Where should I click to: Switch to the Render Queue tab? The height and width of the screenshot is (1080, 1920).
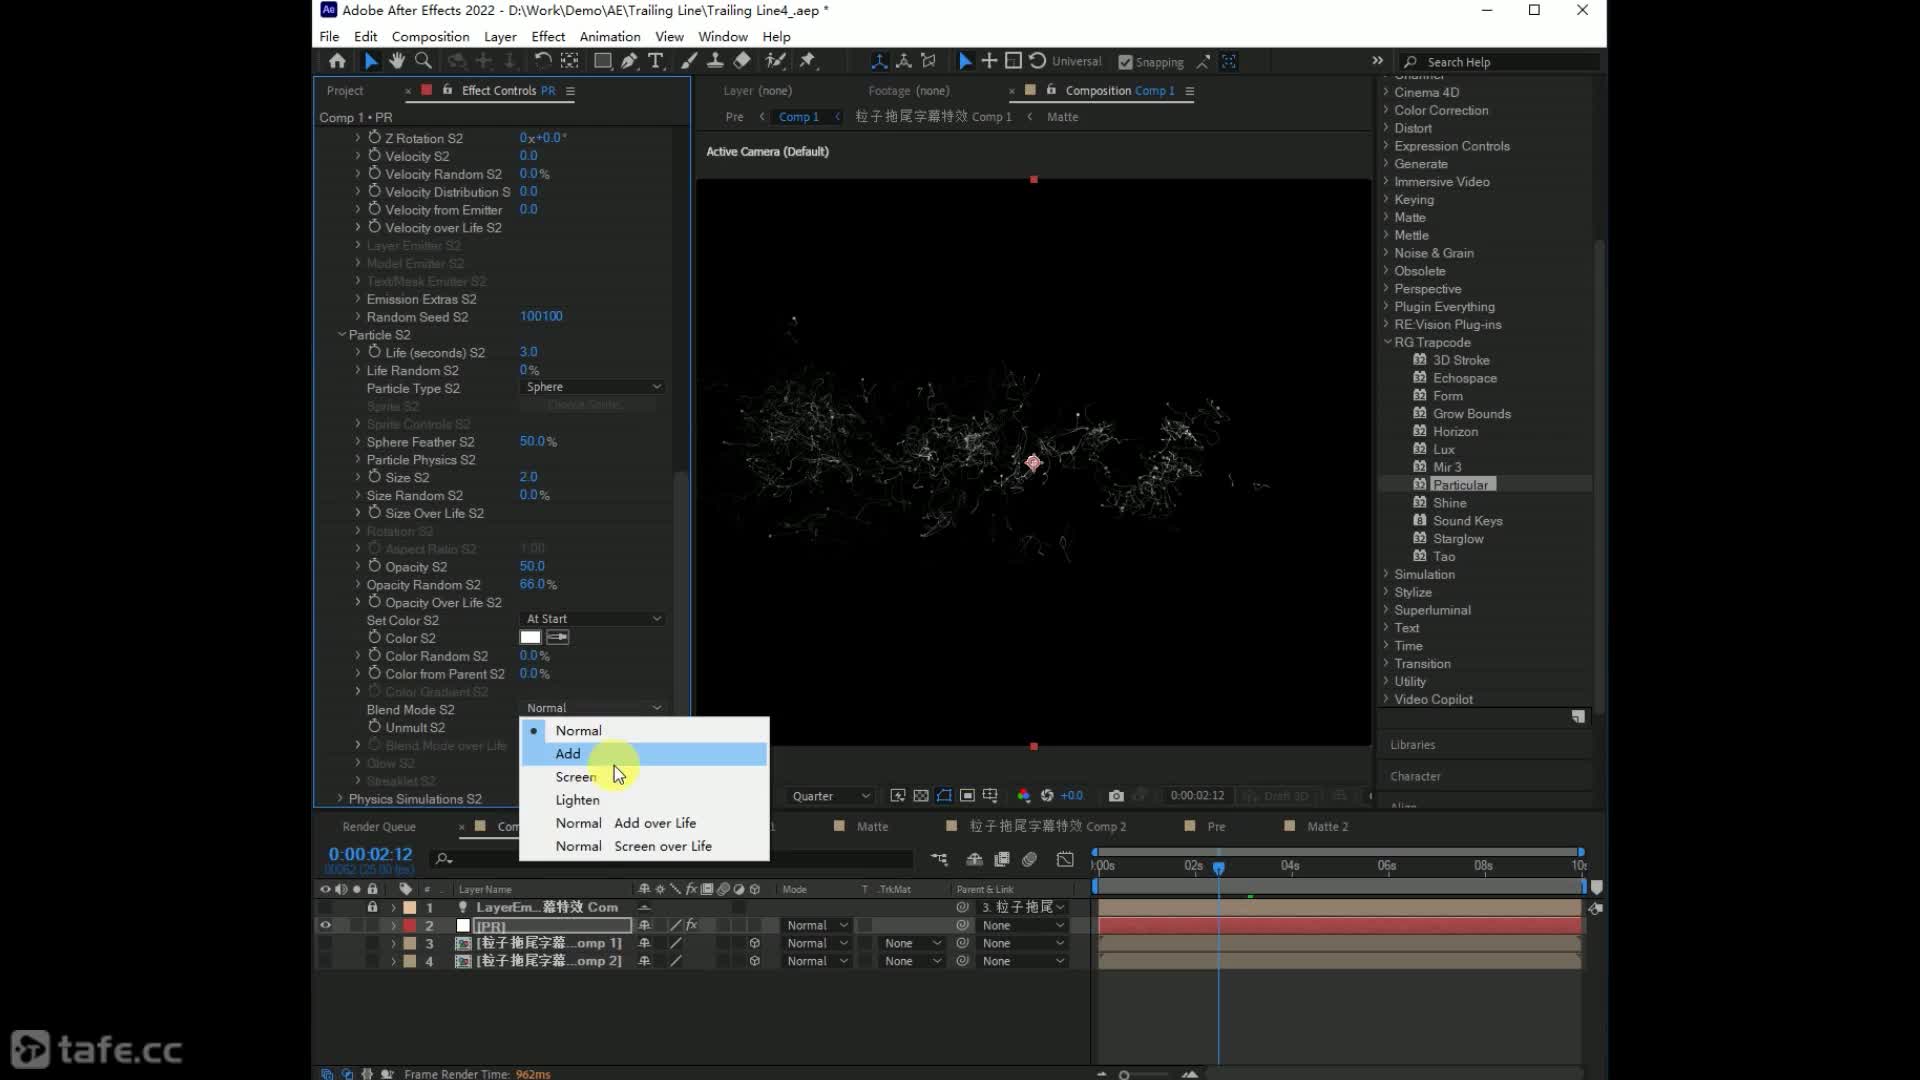(379, 827)
